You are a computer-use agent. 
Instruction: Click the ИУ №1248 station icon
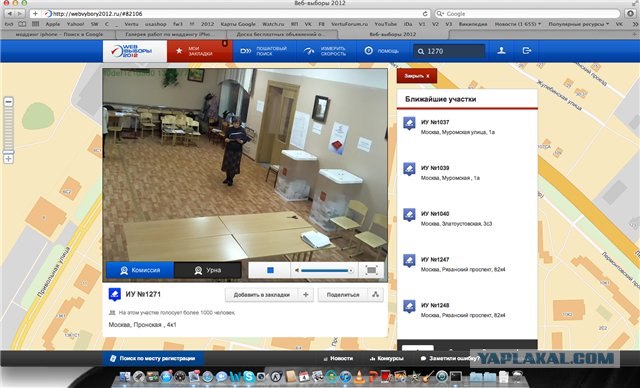(409, 306)
